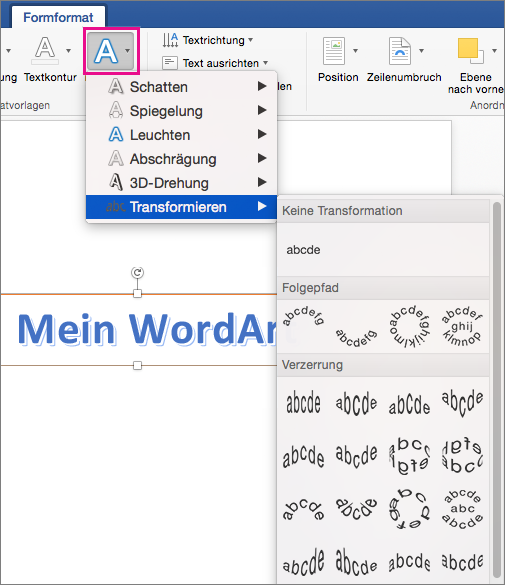505x585 pixels.
Task: Click the Texteffekte blue A icon
Action: pos(106,51)
